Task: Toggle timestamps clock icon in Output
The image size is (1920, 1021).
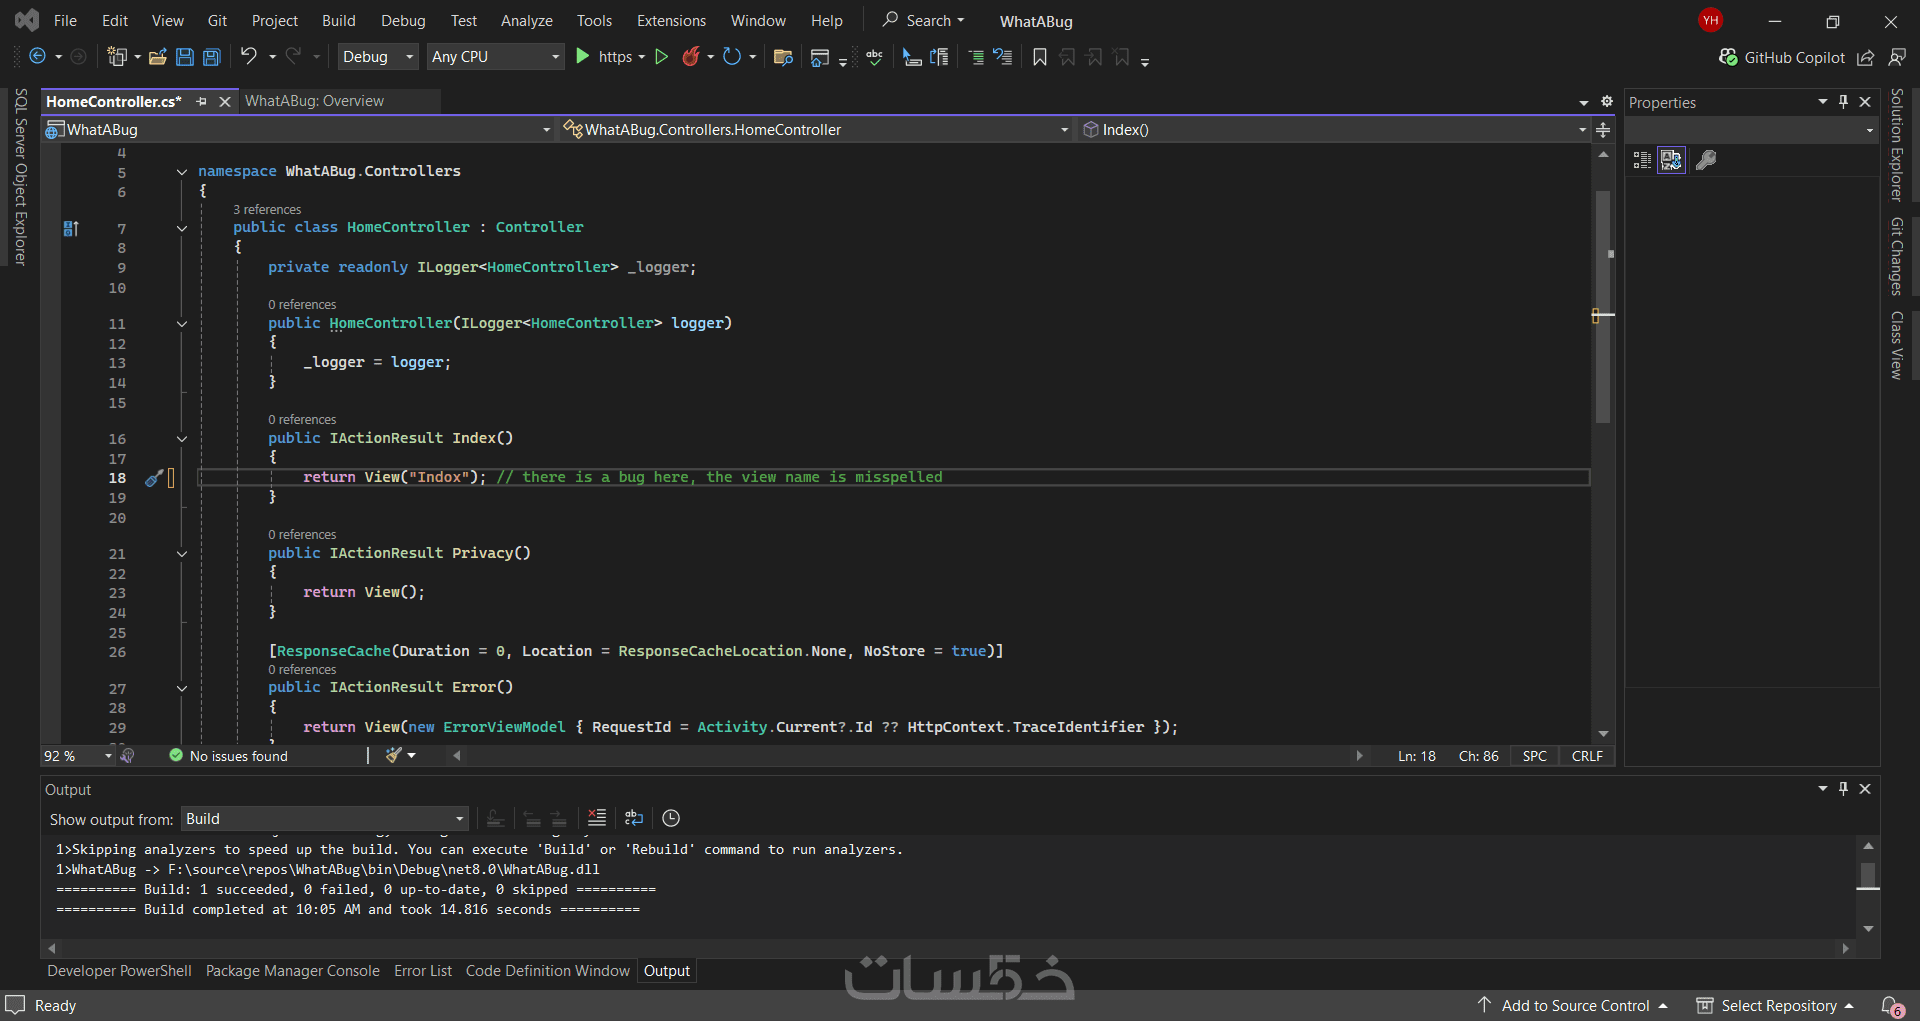Action: (671, 818)
